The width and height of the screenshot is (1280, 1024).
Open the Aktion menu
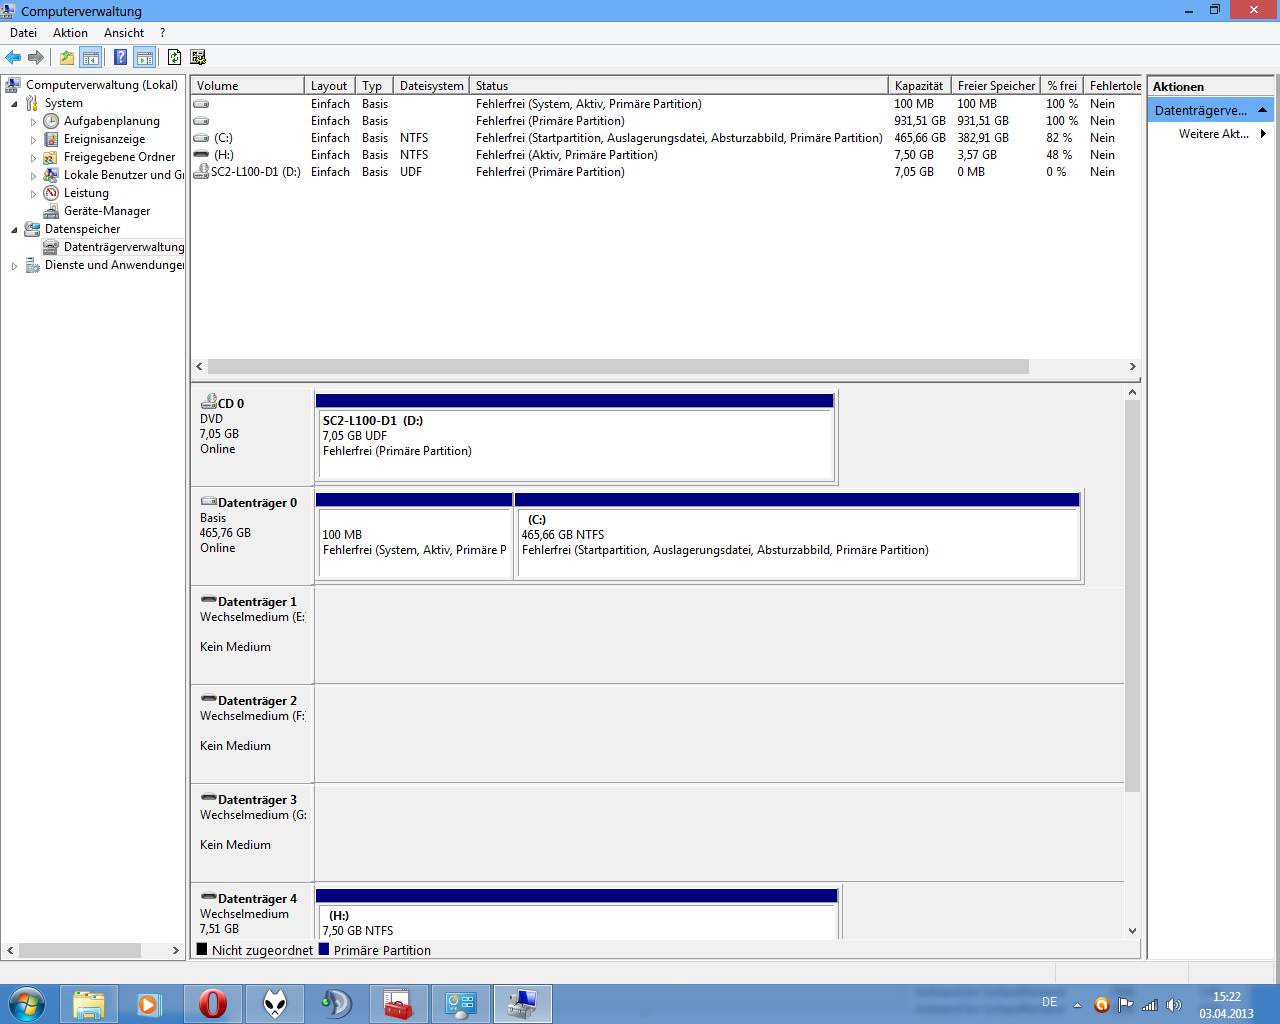coord(70,33)
